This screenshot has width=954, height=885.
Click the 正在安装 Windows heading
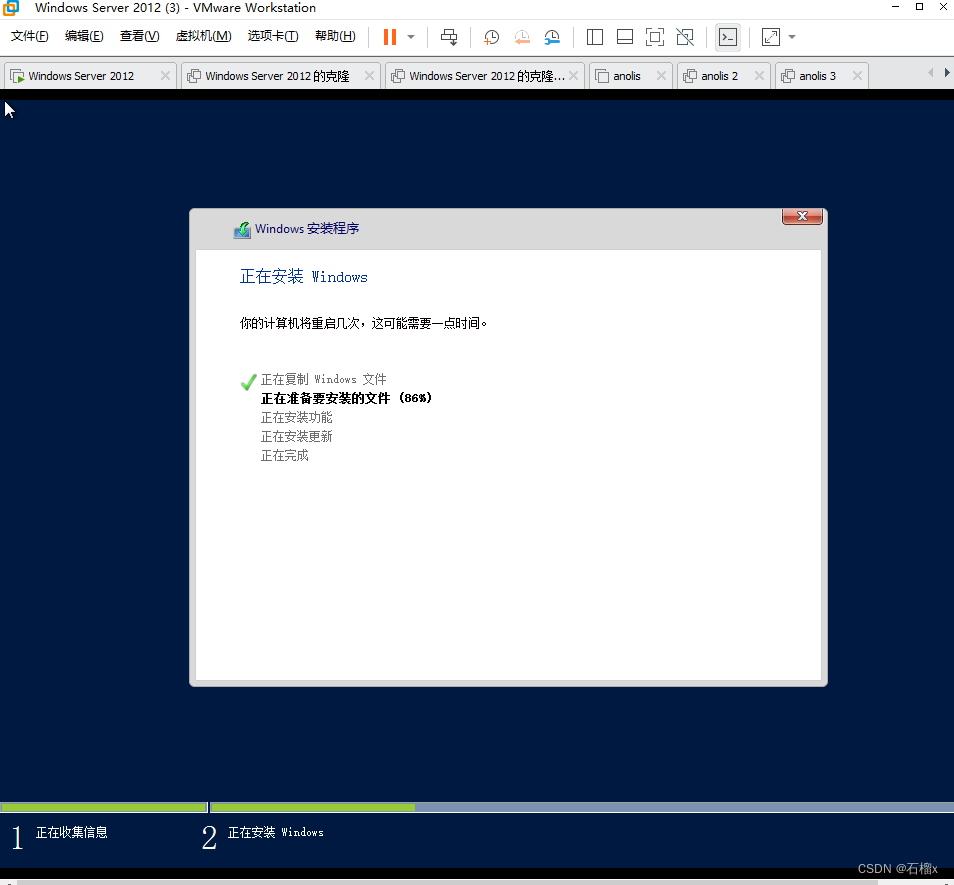tap(304, 277)
